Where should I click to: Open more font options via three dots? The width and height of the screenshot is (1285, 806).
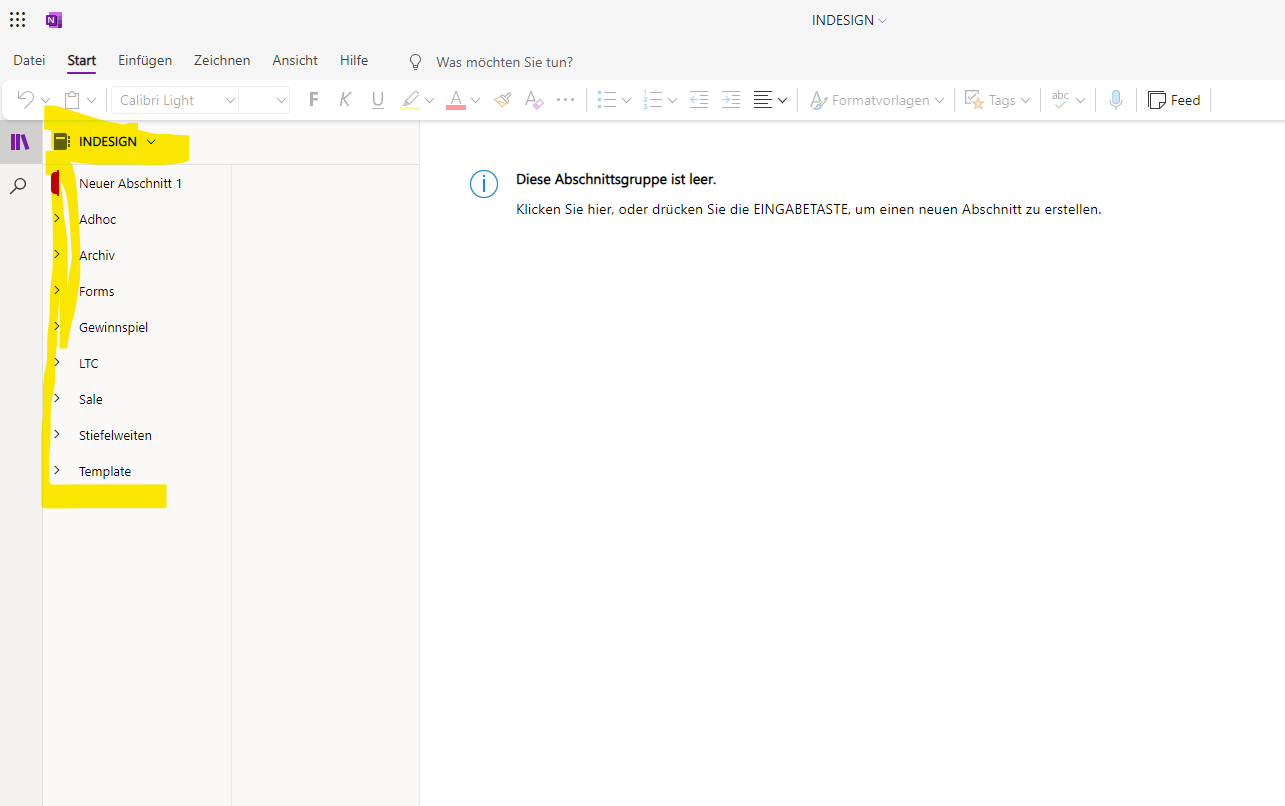coord(566,100)
